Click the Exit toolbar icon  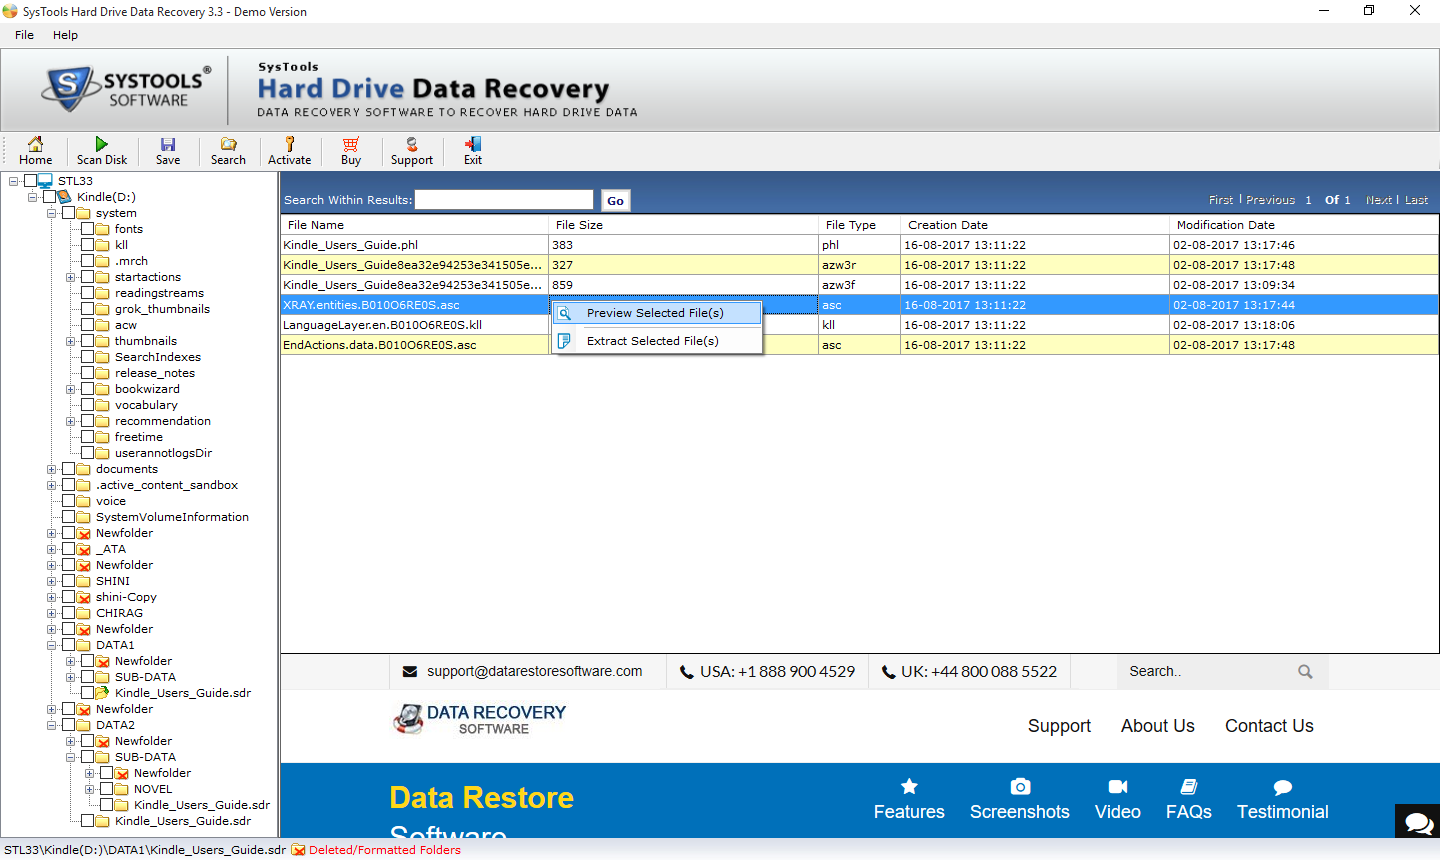pyautogui.click(x=473, y=144)
